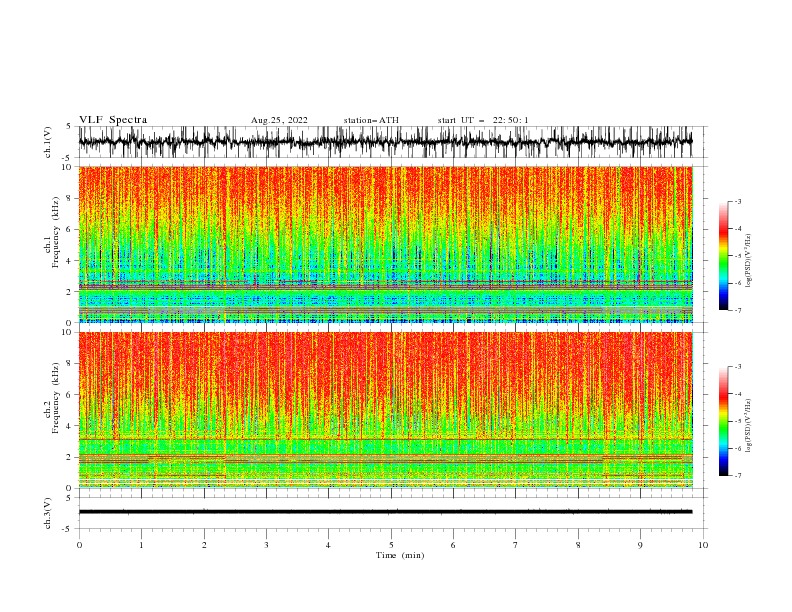Click the "ch.3(V)" waveform axis label
This screenshot has width=792, height=612.
coord(48,513)
